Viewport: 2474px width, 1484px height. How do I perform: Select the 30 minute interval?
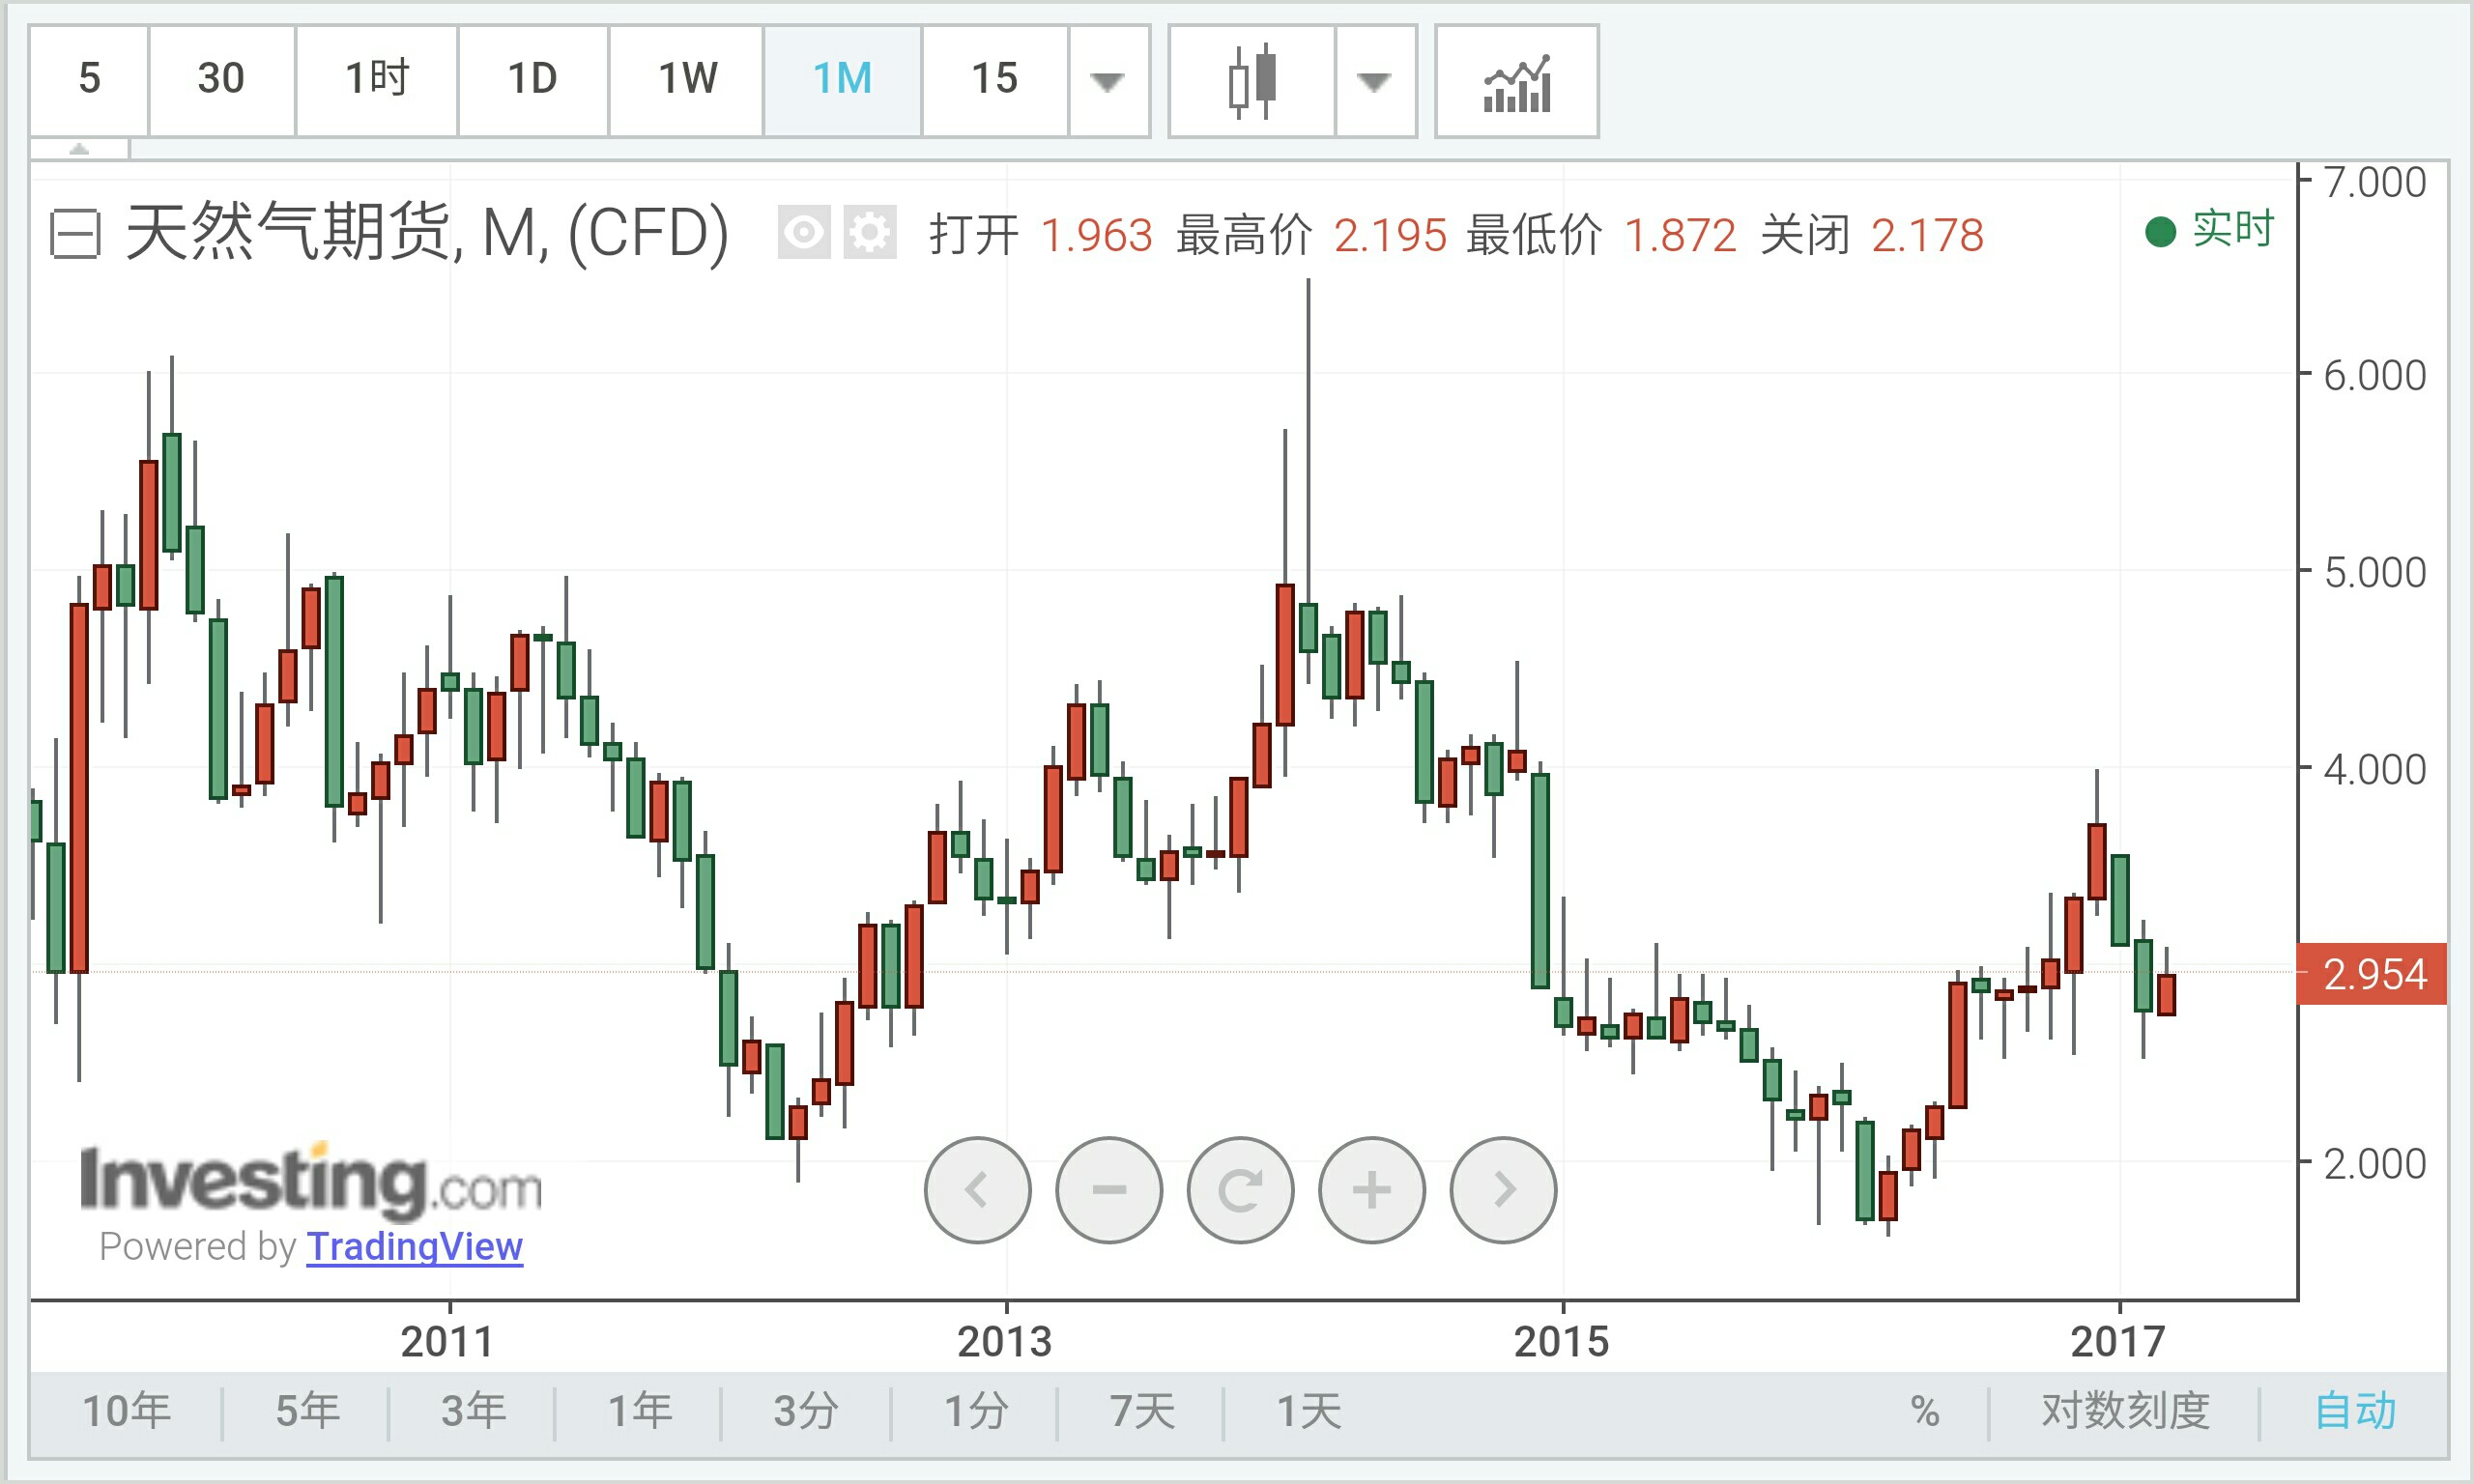(x=221, y=80)
